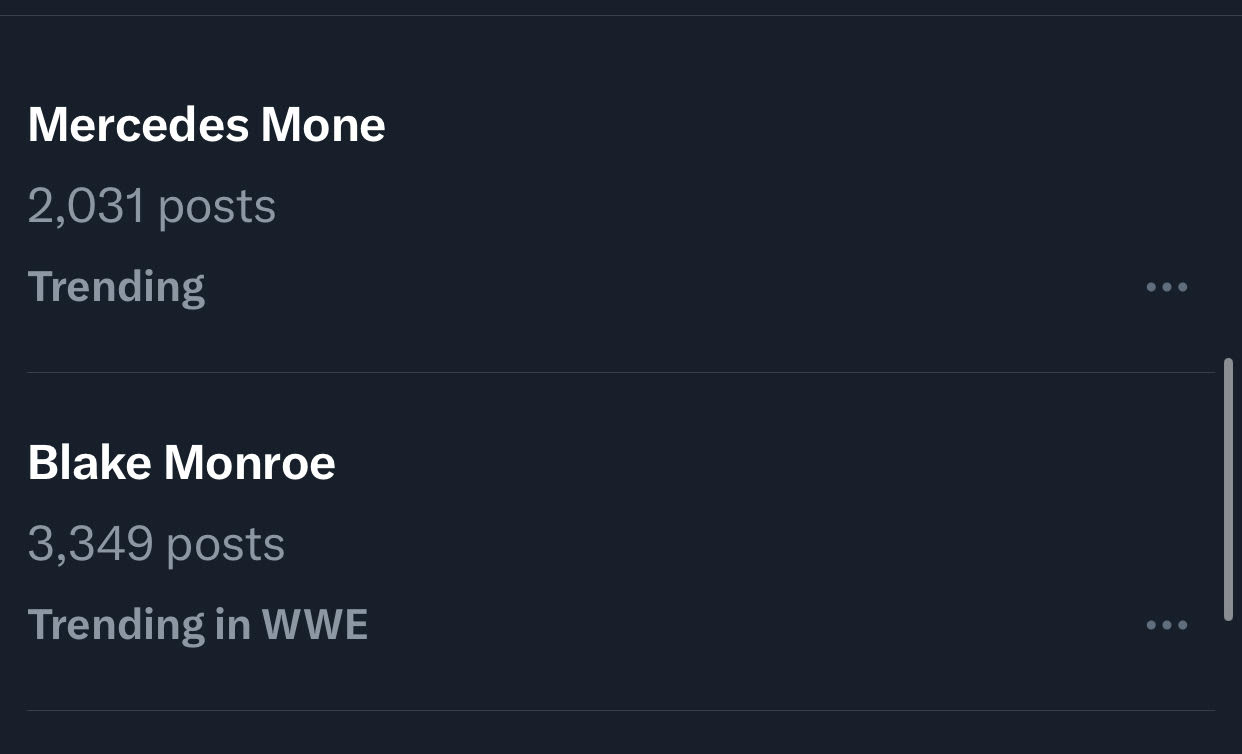Click the word Monroe in second trend

(249, 463)
